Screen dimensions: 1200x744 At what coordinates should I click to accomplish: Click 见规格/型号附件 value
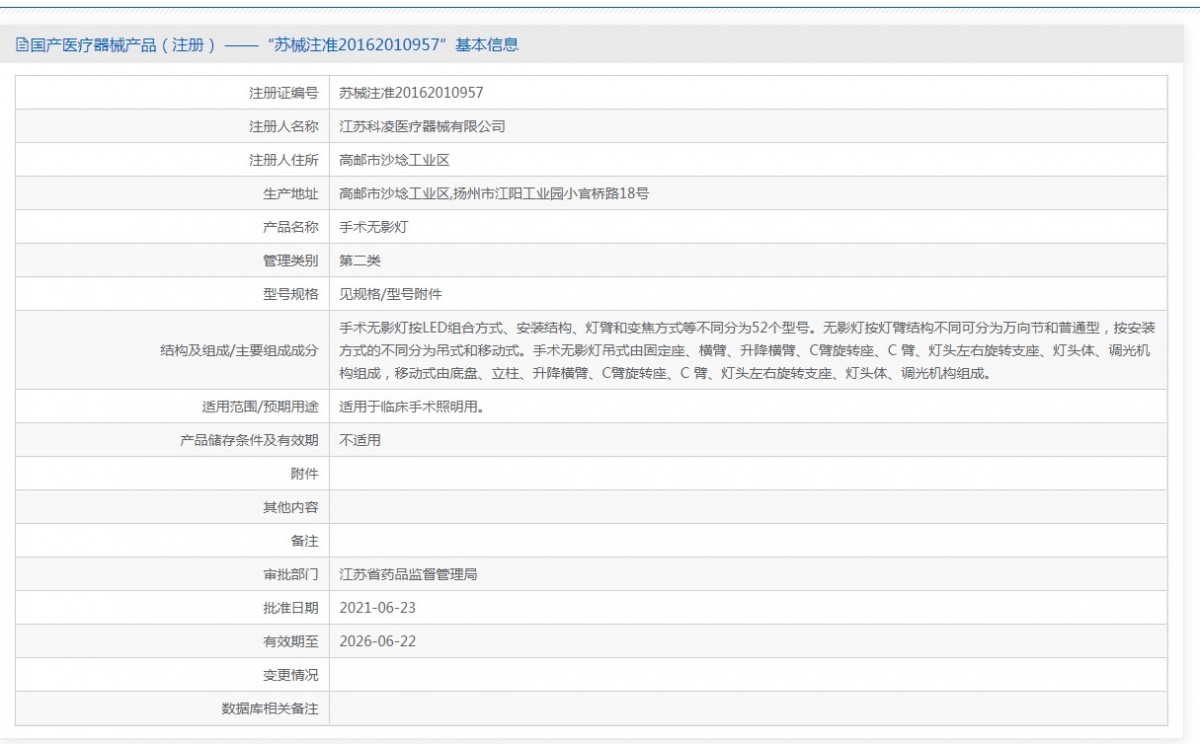pyautogui.click(x=390, y=294)
